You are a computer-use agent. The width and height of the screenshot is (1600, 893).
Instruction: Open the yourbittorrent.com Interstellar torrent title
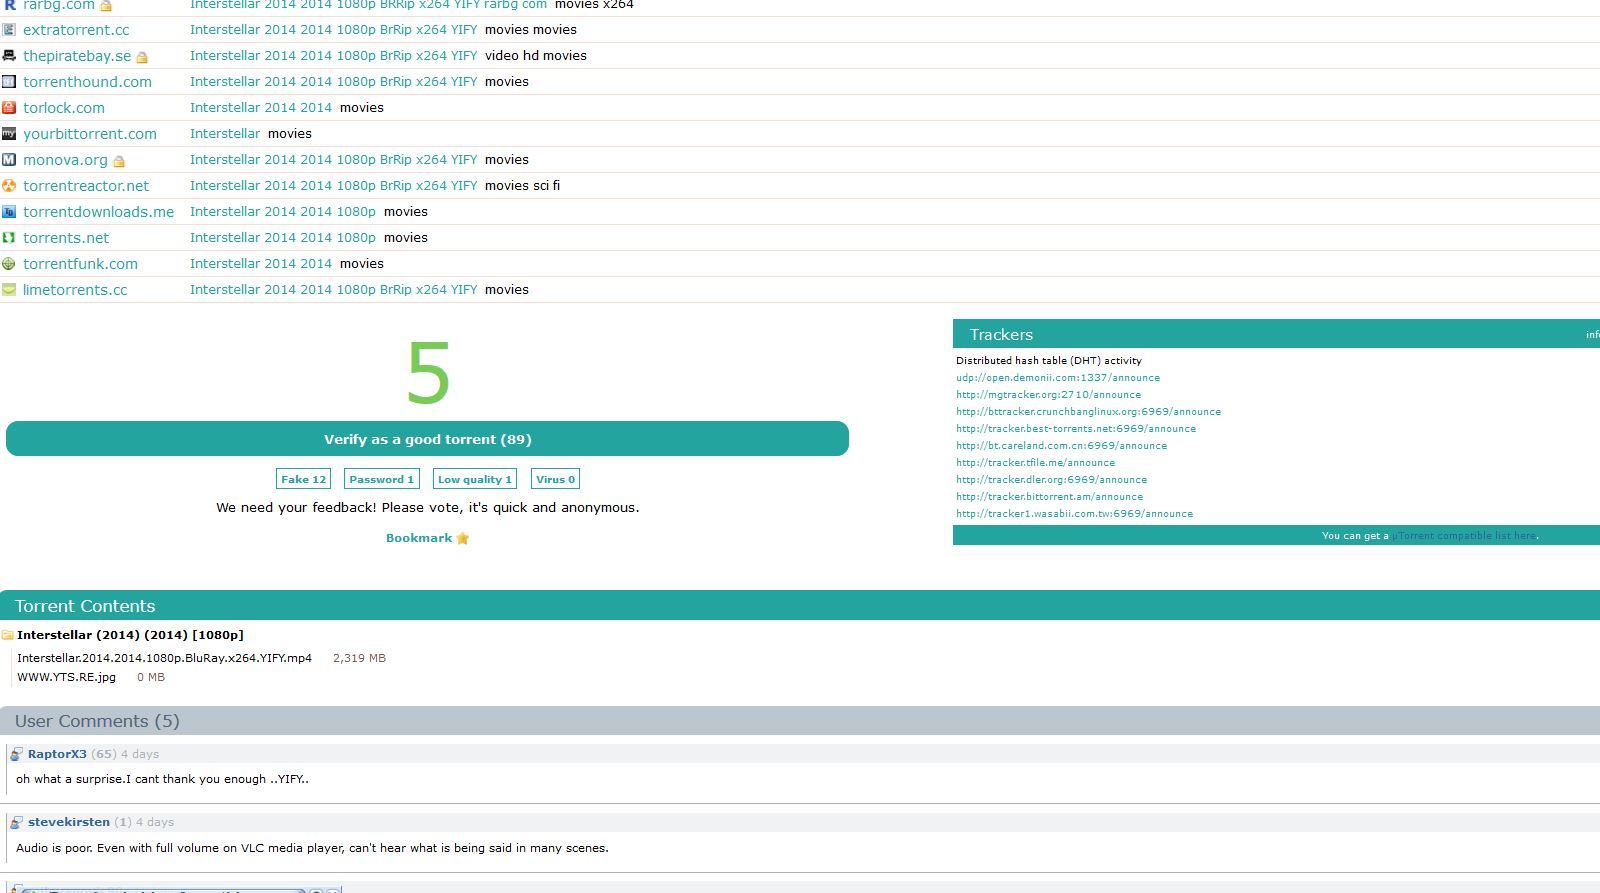coord(225,133)
